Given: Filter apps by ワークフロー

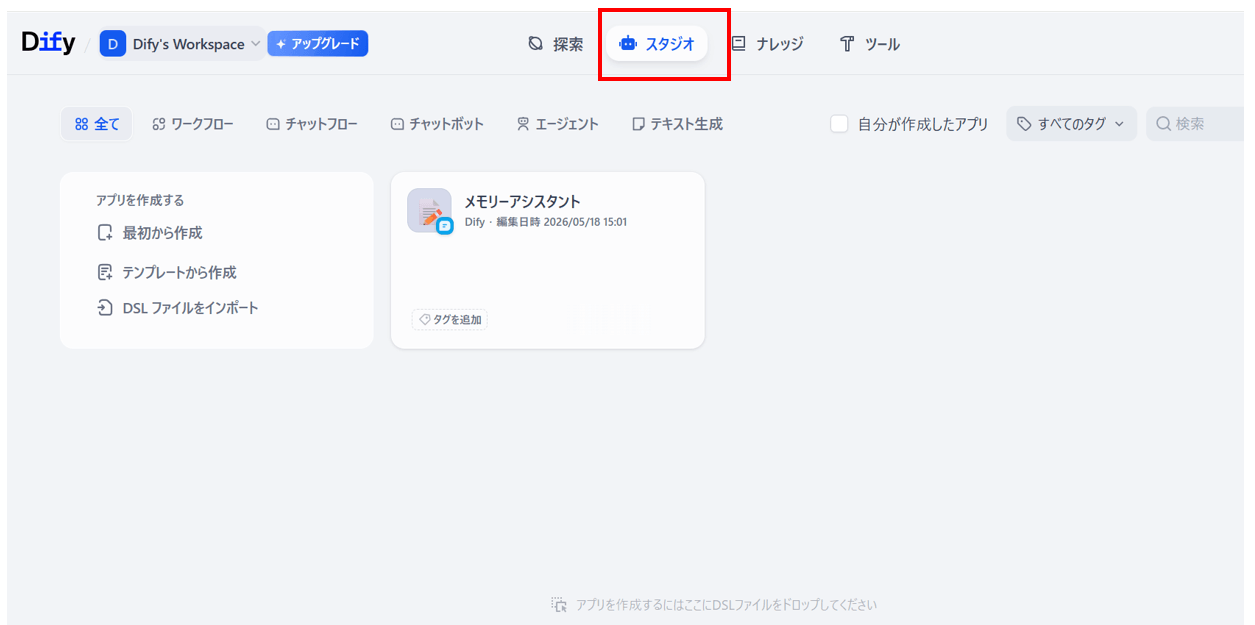Looking at the screenshot, I should coord(193,124).
